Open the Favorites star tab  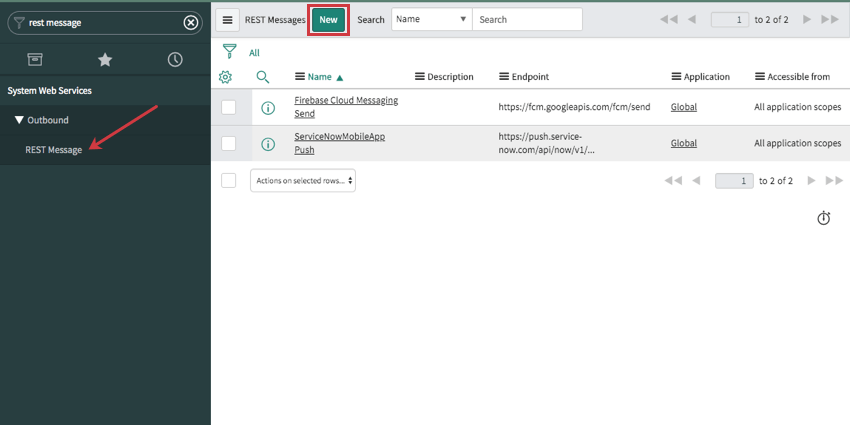(x=105, y=60)
